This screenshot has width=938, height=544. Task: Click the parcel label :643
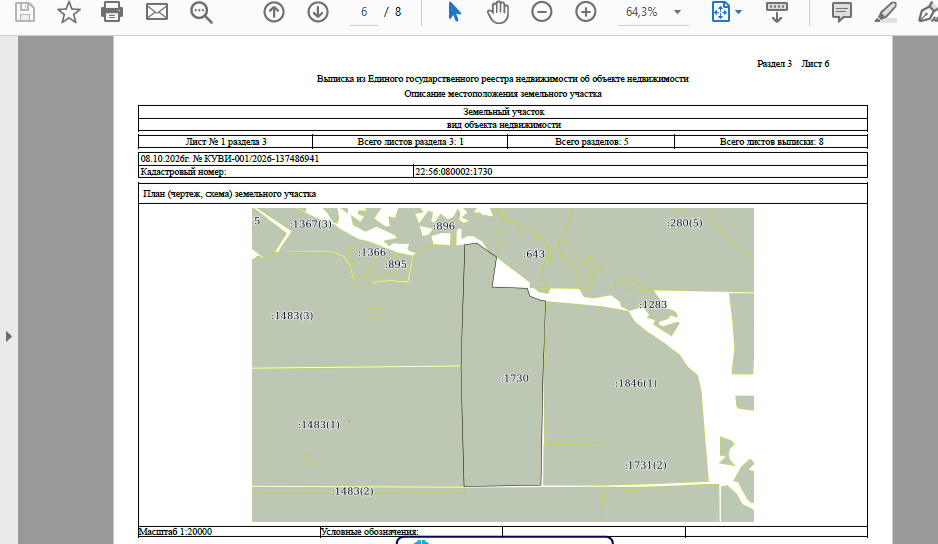(x=534, y=254)
